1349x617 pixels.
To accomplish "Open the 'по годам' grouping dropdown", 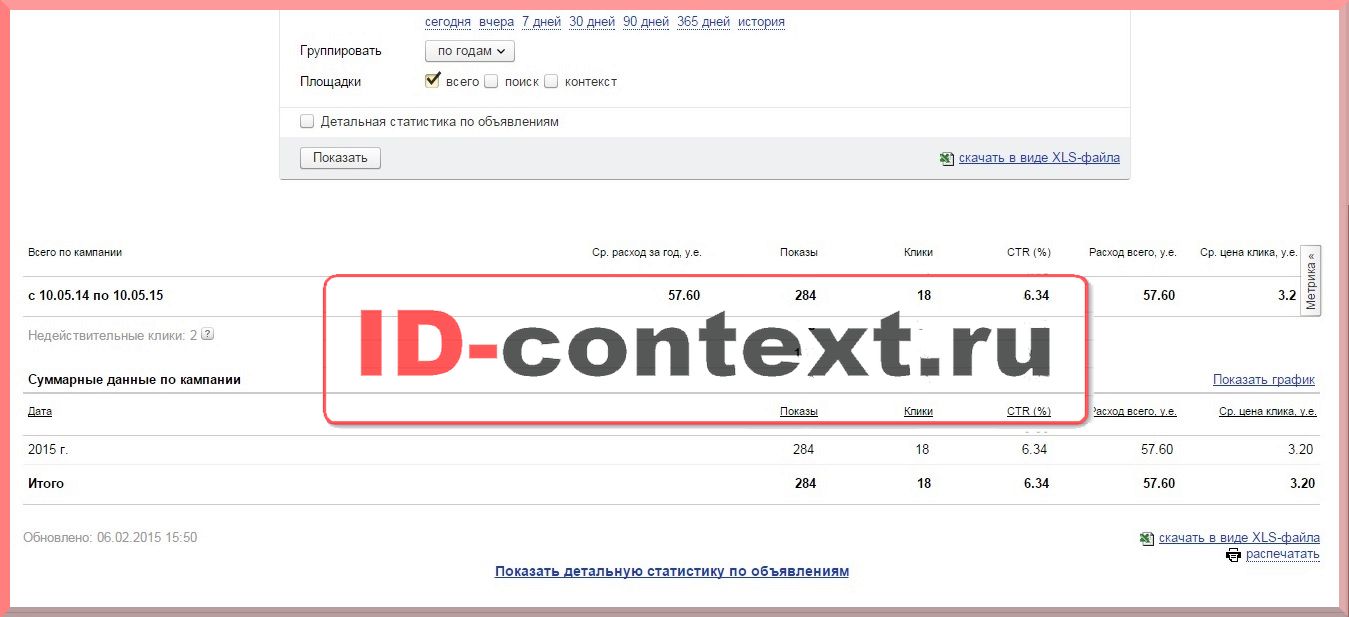I will click(x=470, y=51).
